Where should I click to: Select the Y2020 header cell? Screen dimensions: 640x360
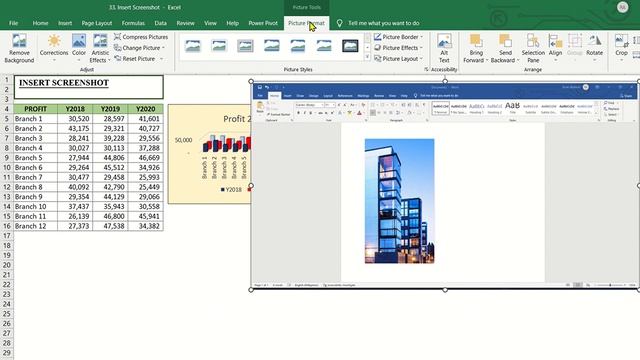pyautogui.click(x=146, y=109)
